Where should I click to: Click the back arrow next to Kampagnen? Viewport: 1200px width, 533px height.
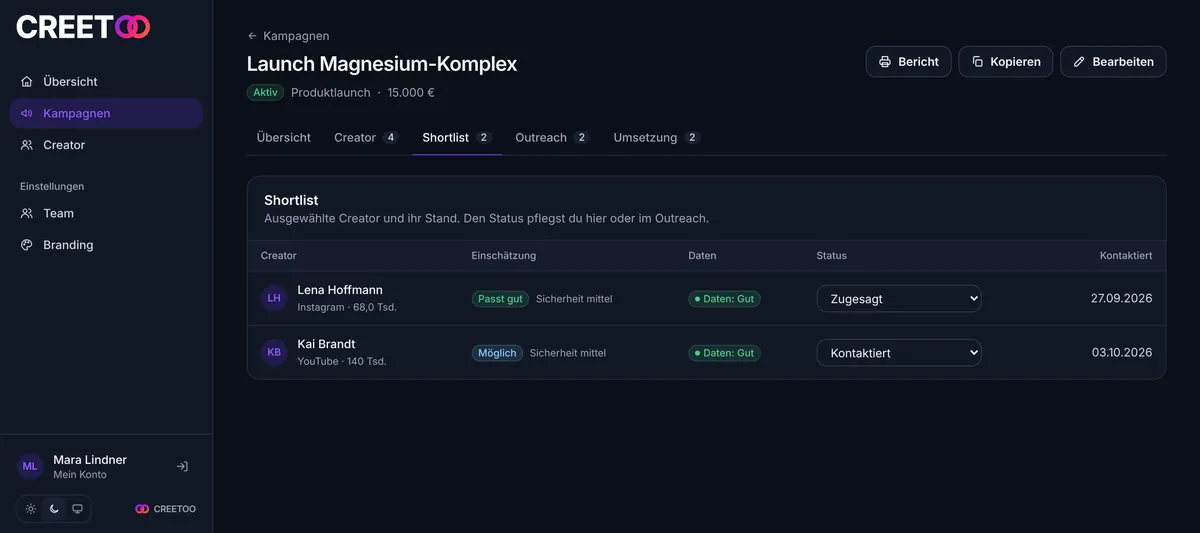point(252,36)
